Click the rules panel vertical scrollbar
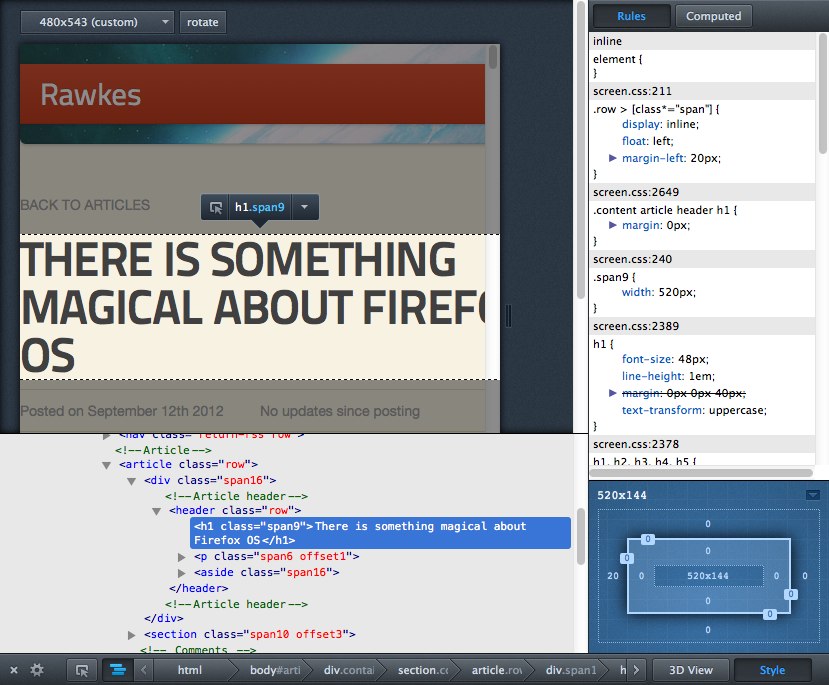The height and width of the screenshot is (685, 829). (x=823, y=93)
